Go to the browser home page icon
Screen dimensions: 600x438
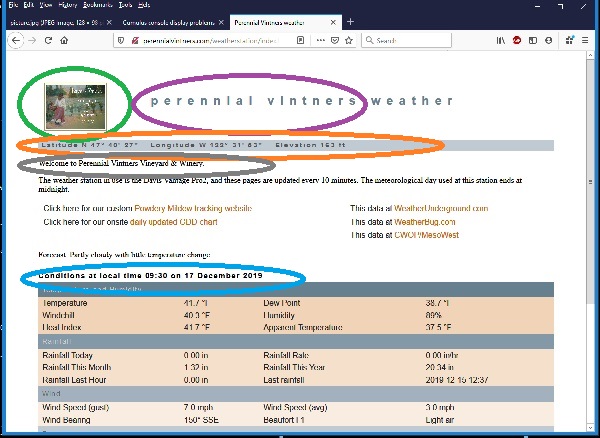pos(64,40)
